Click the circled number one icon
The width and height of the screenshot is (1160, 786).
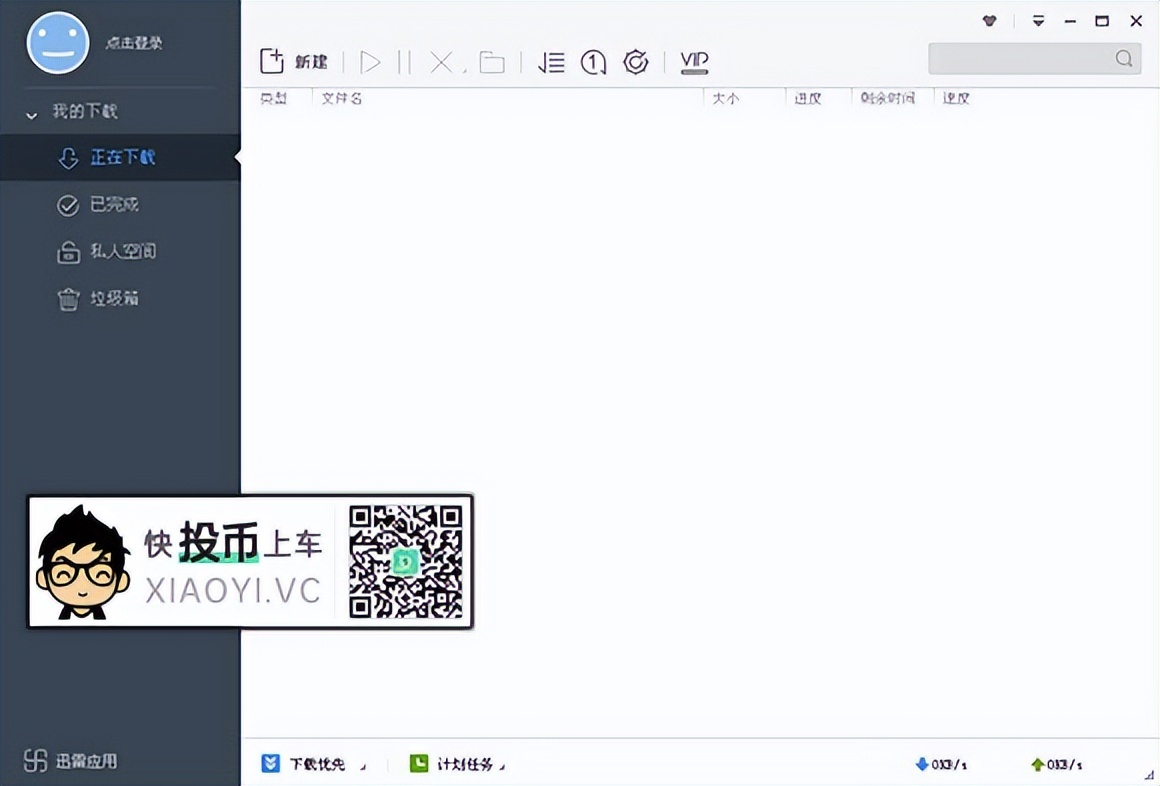click(593, 62)
